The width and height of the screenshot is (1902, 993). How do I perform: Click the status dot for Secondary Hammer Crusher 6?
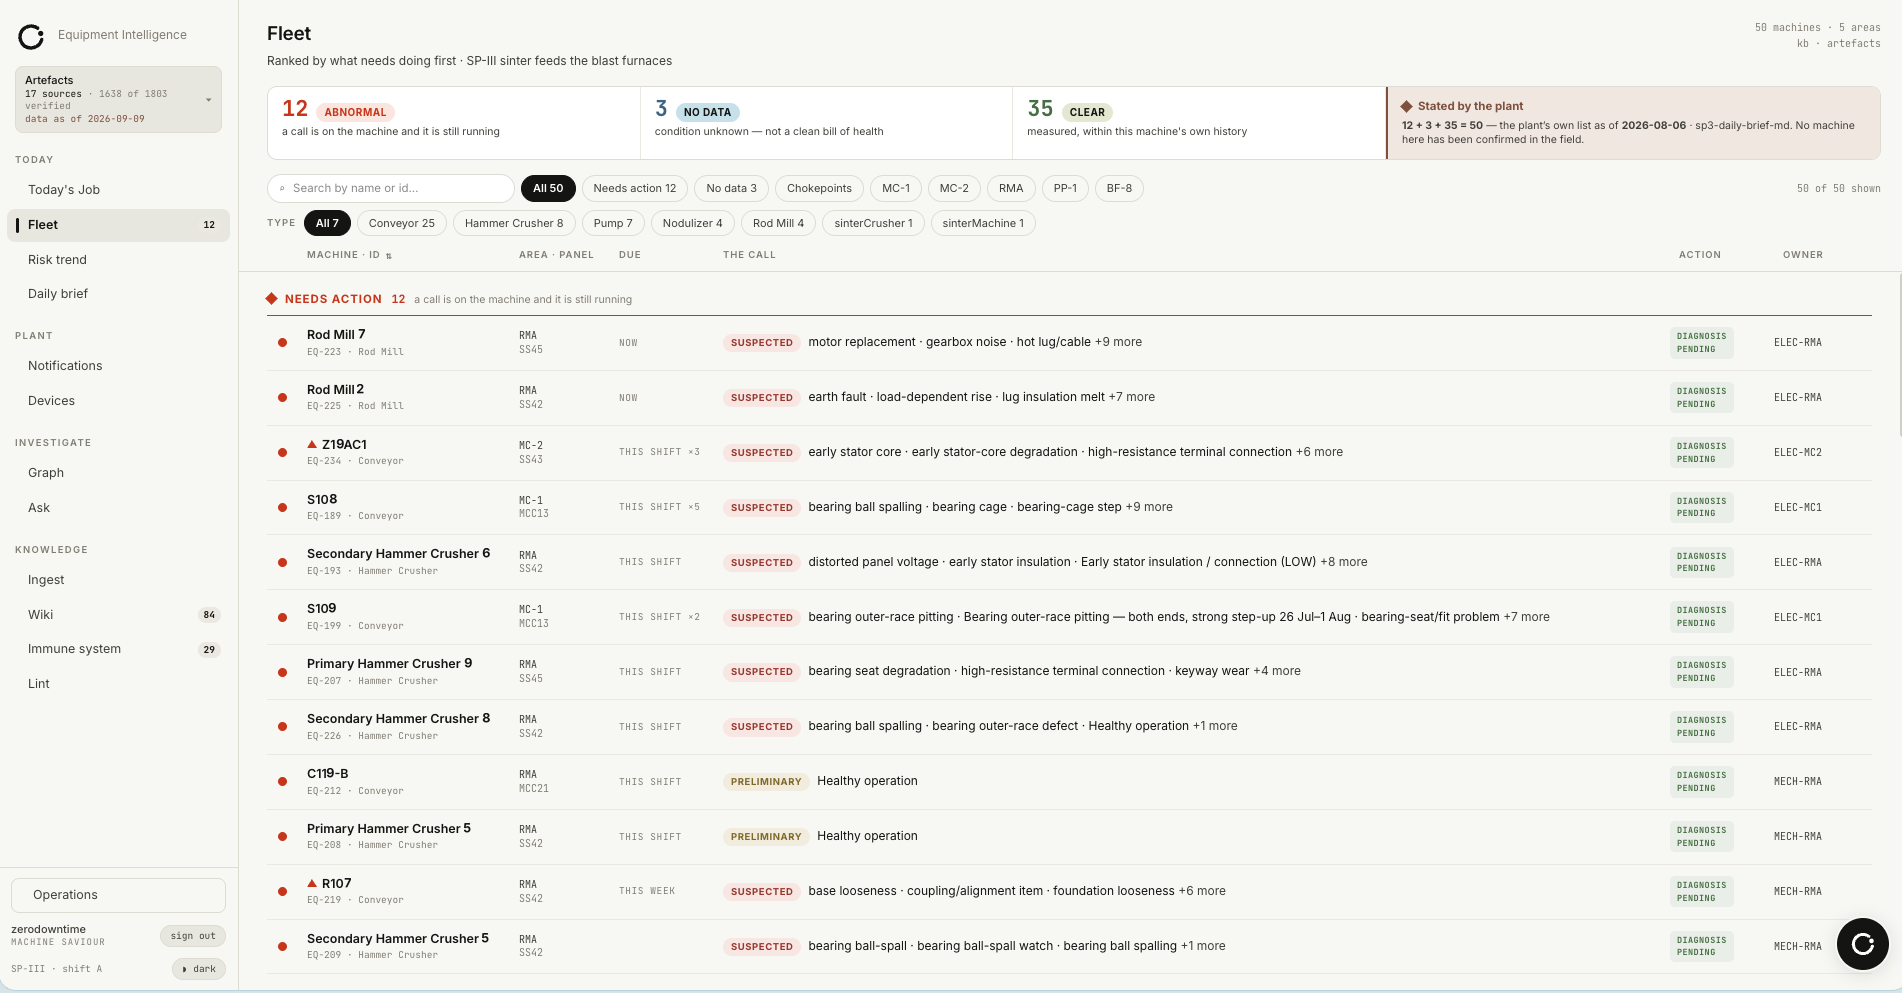282,562
